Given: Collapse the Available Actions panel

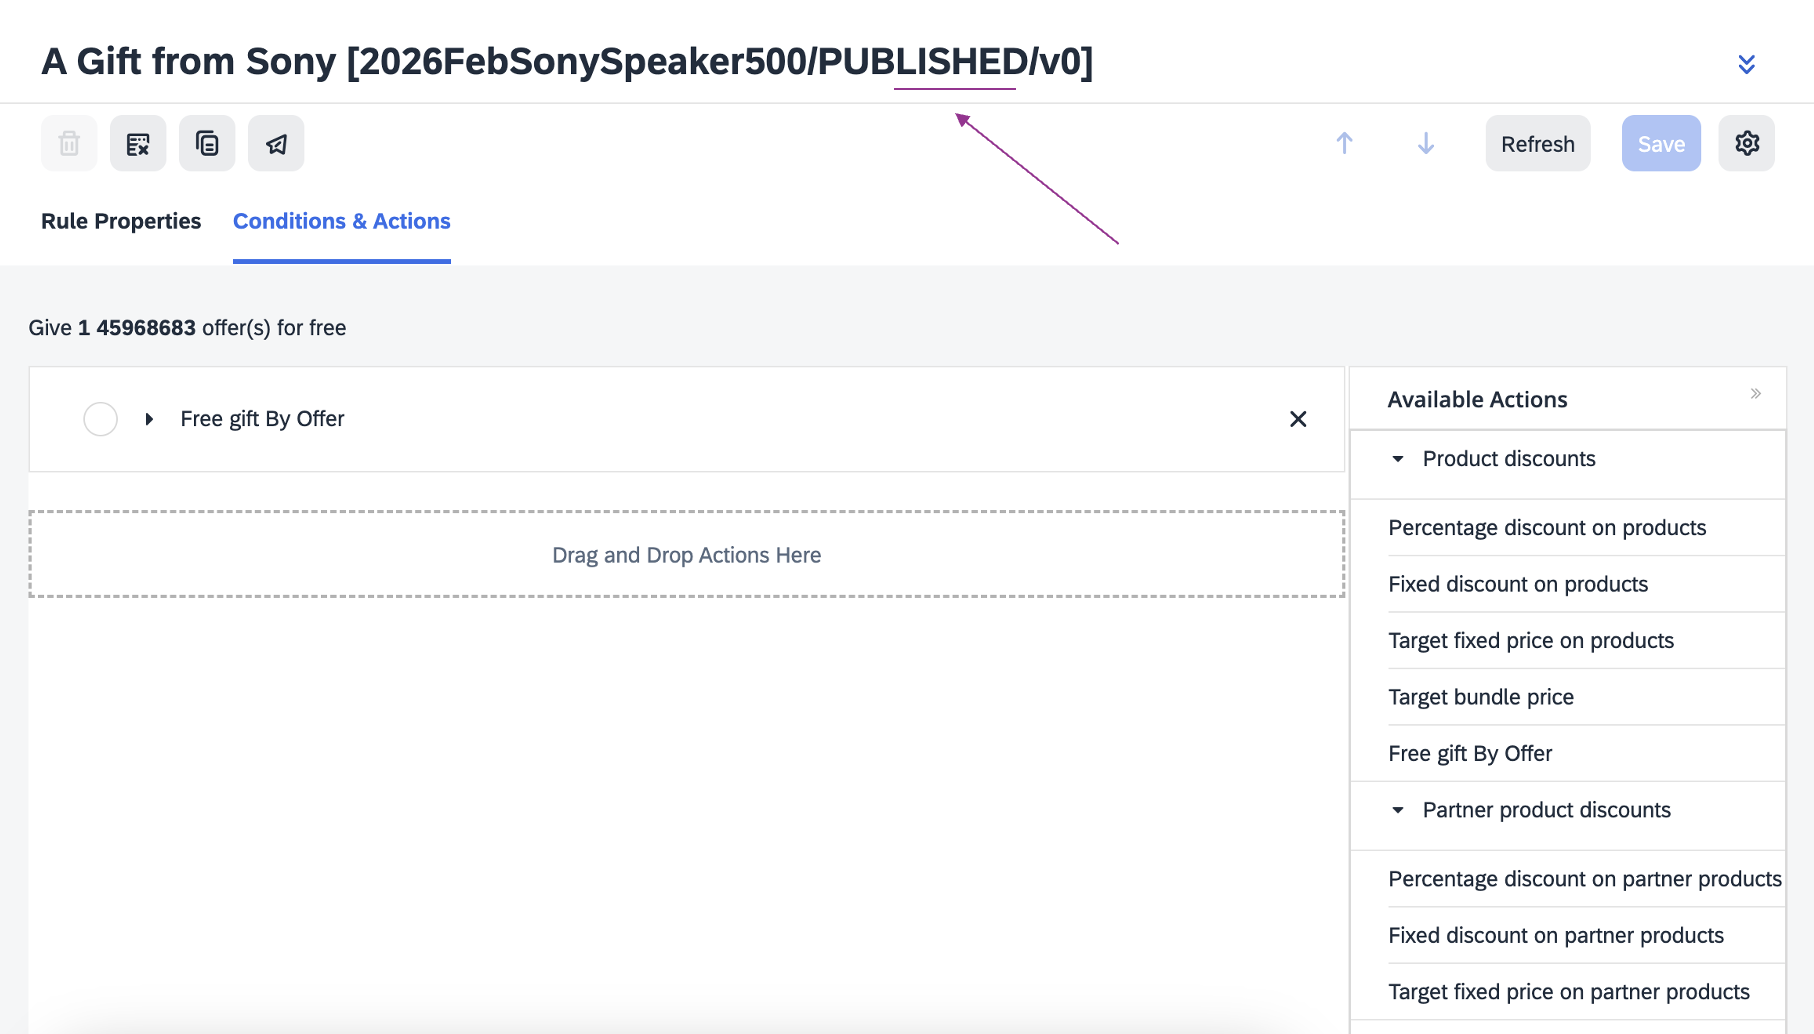Looking at the screenshot, I should point(1755,394).
